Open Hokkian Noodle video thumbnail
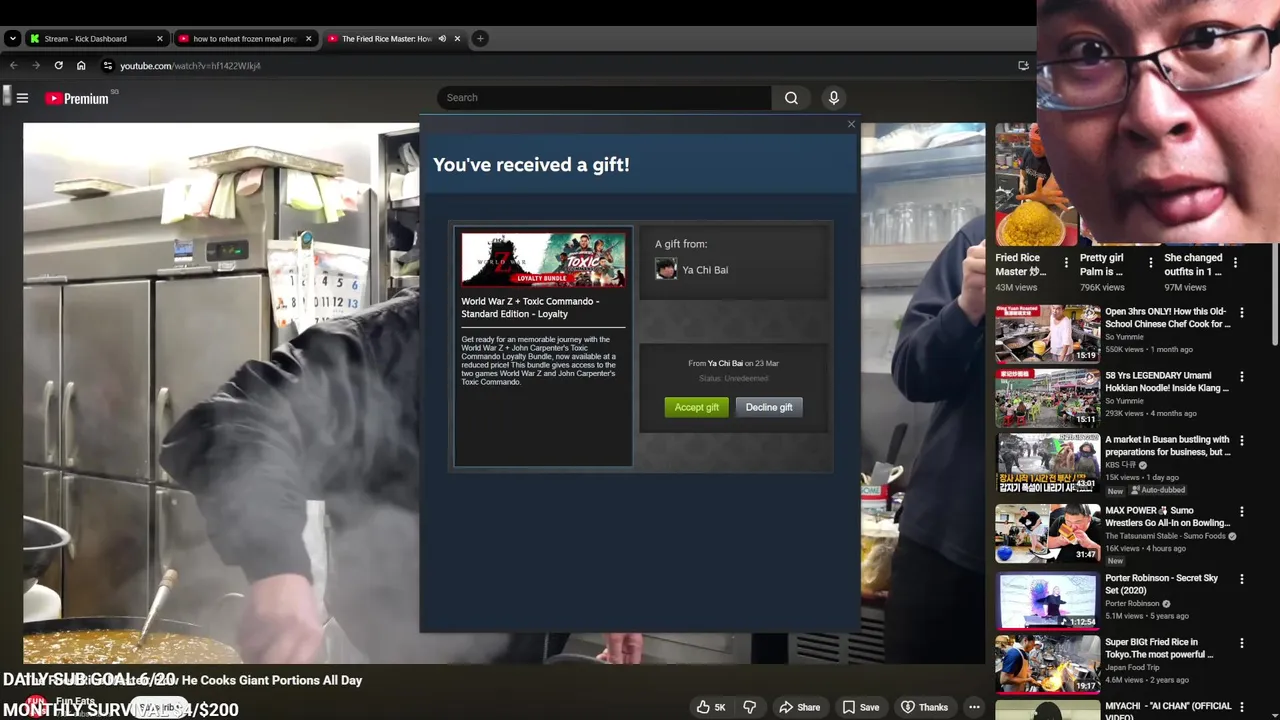Image resolution: width=1280 pixels, height=720 pixels. click(1047, 397)
